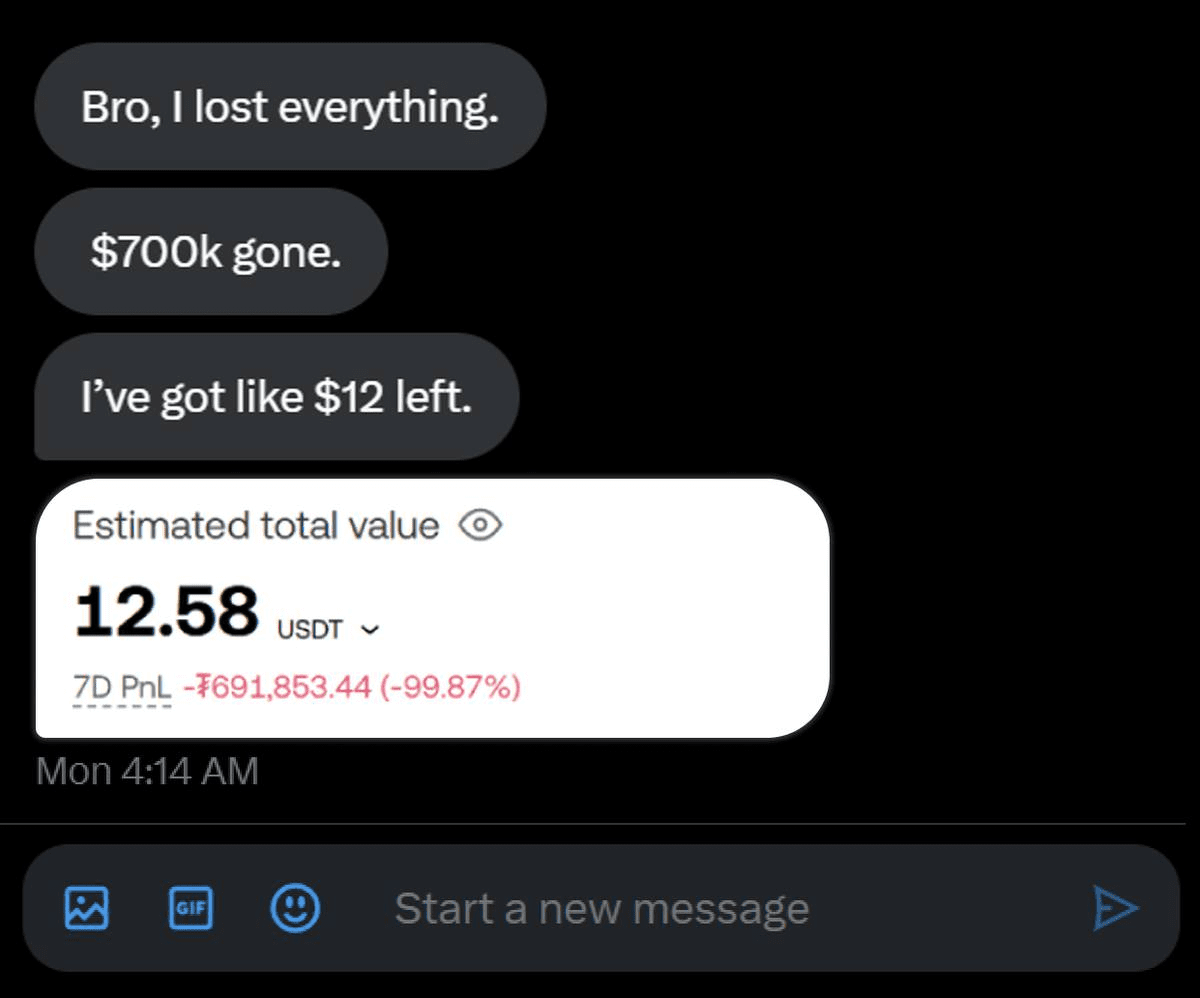The height and width of the screenshot is (998, 1200).
Task: Click the 12.58 balance amount
Action: [x=166, y=612]
